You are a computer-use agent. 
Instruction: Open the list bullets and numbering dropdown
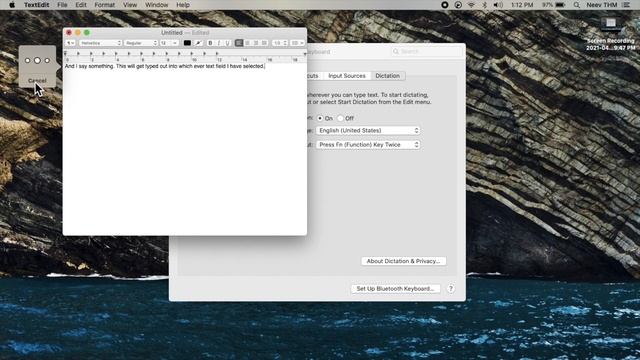297,43
